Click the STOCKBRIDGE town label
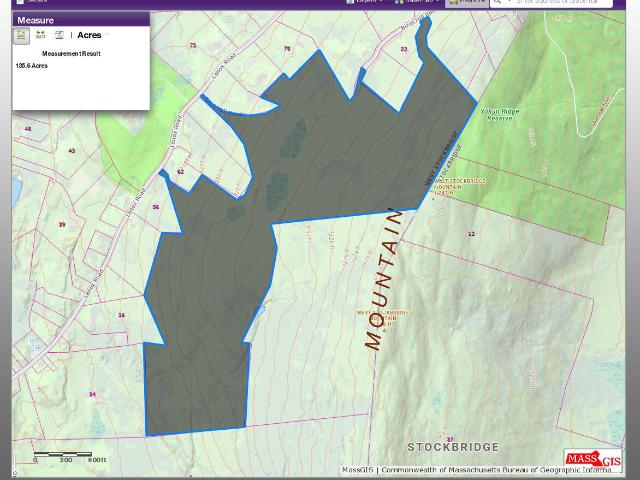Screen dimensions: 640x480 [x=453, y=447]
